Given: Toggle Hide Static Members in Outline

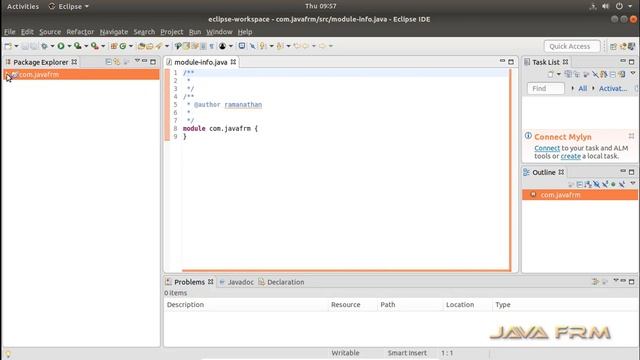Looking at the screenshot, I should [605, 184].
